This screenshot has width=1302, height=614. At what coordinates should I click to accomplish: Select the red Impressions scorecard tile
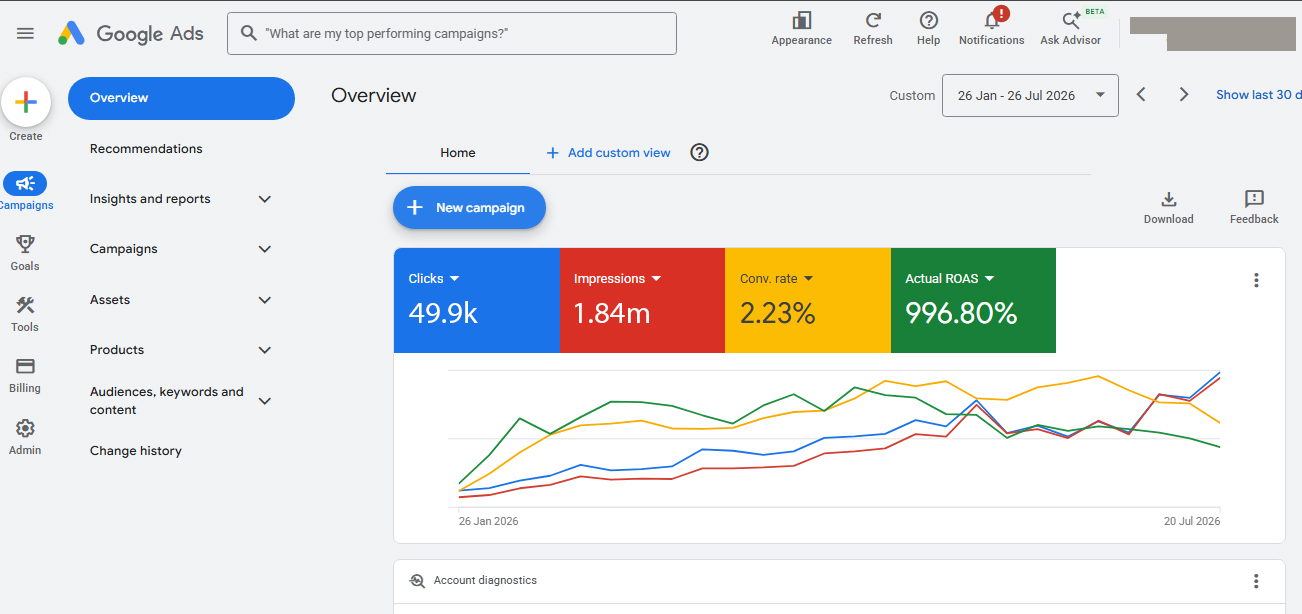[x=642, y=300]
